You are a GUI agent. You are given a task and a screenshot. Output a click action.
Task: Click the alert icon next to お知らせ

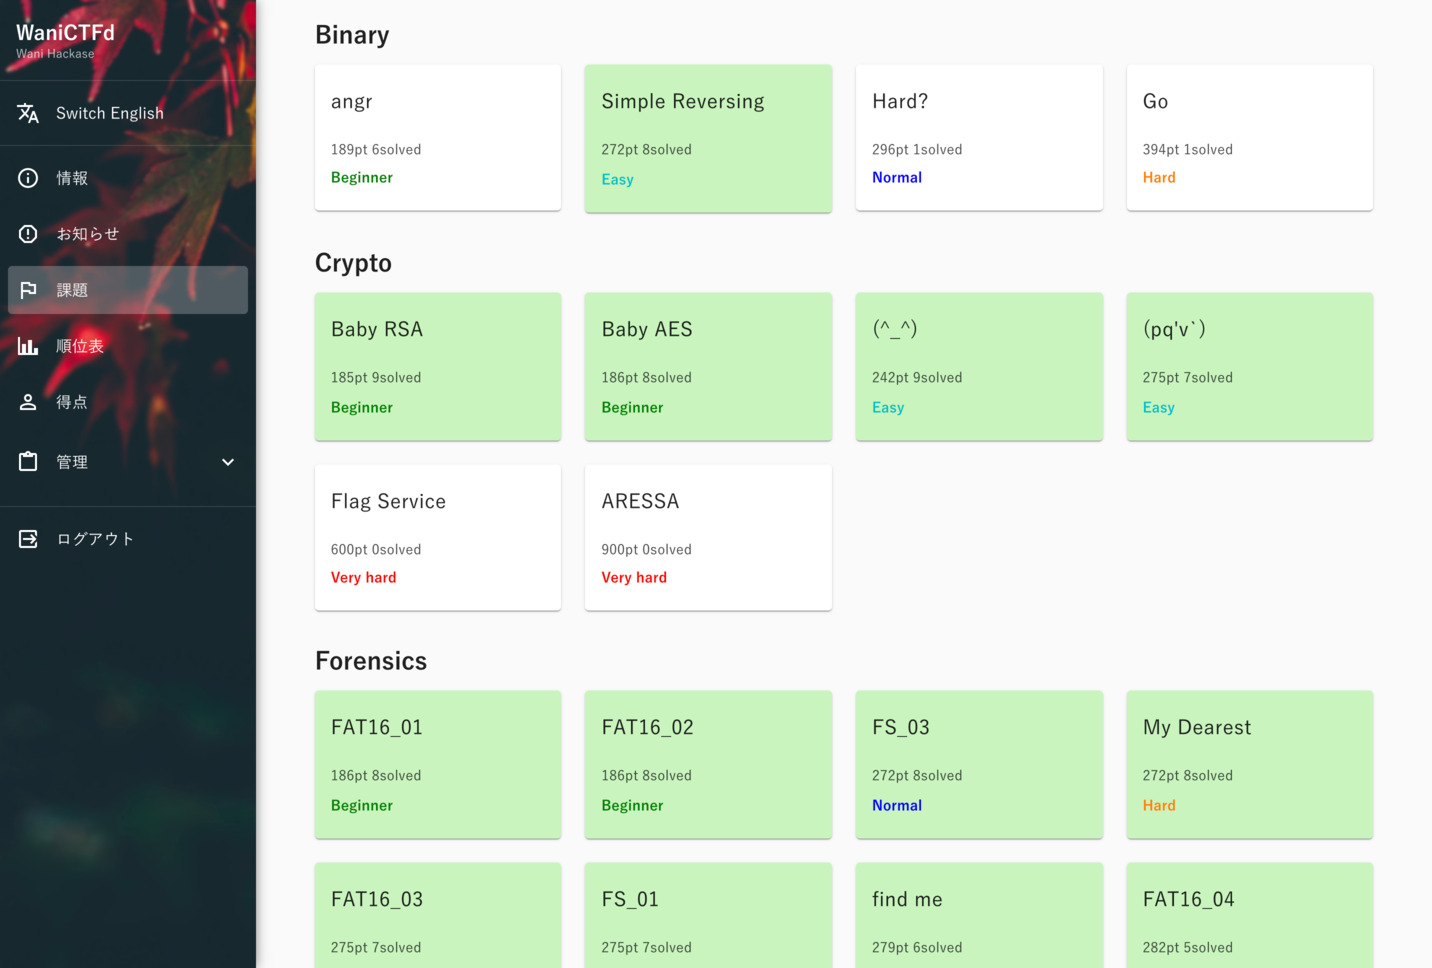coord(28,234)
